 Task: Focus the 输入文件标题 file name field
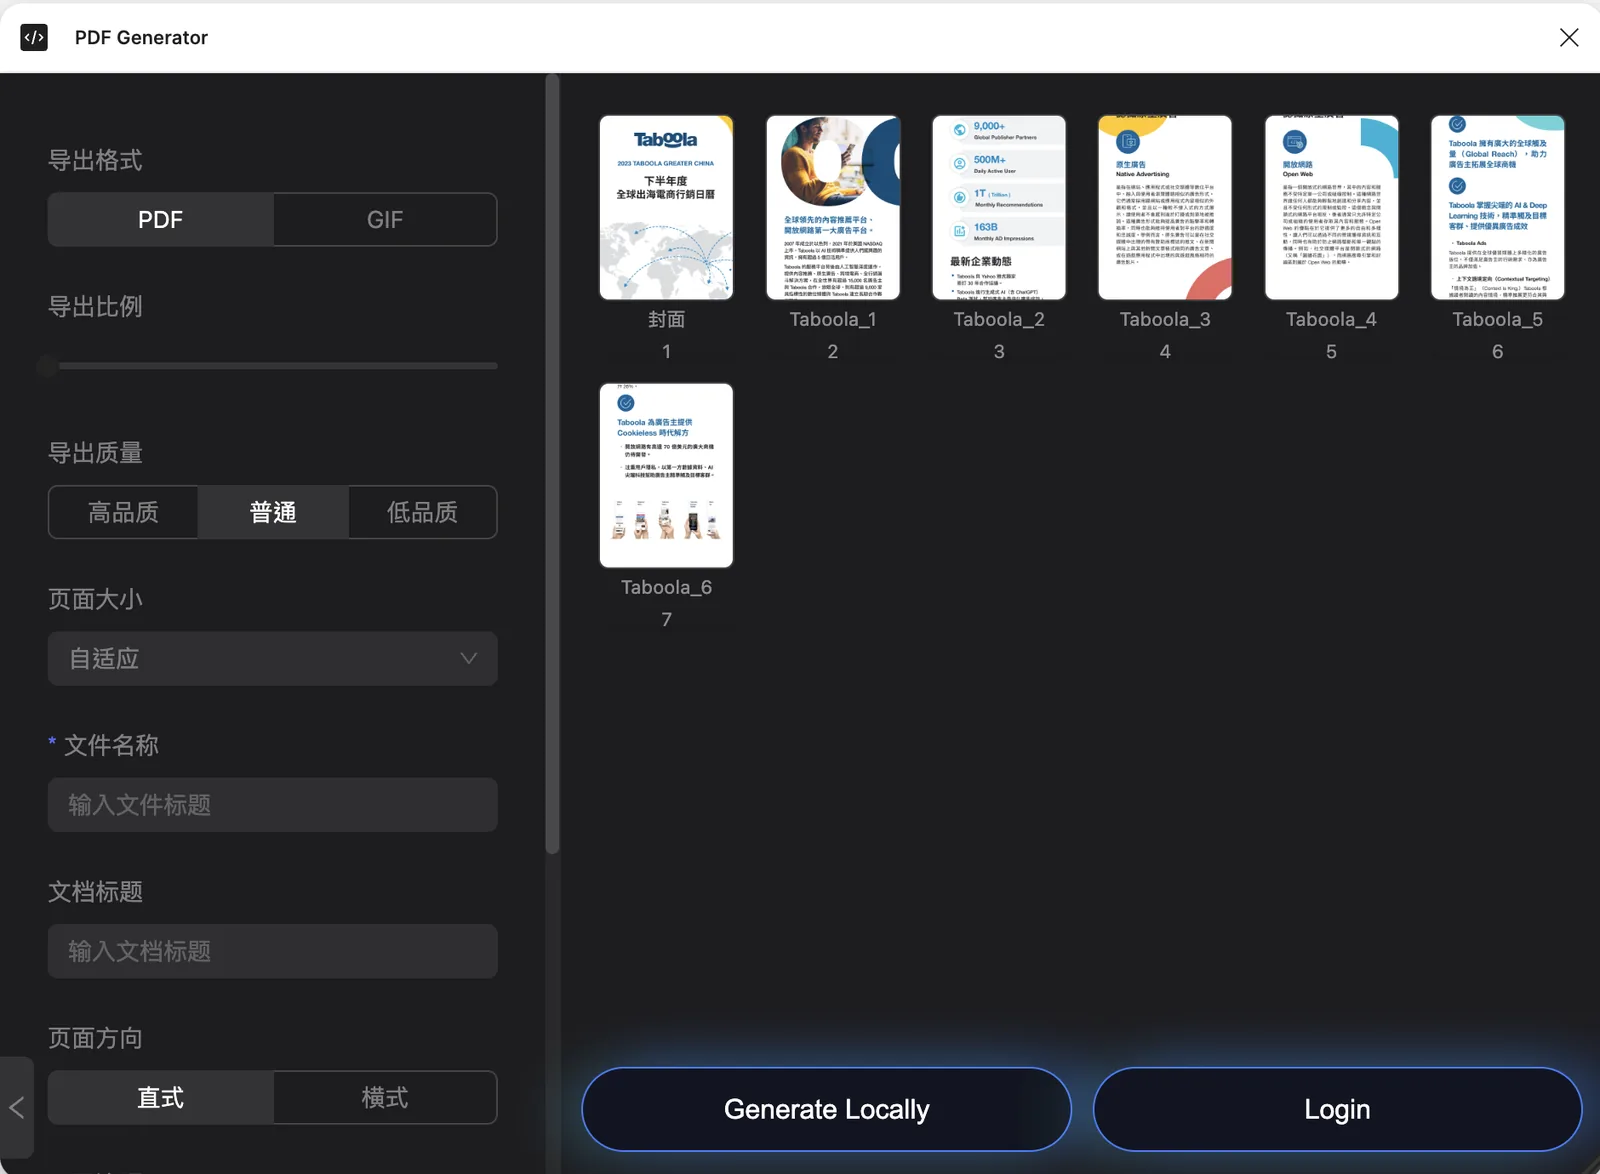(273, 805)
